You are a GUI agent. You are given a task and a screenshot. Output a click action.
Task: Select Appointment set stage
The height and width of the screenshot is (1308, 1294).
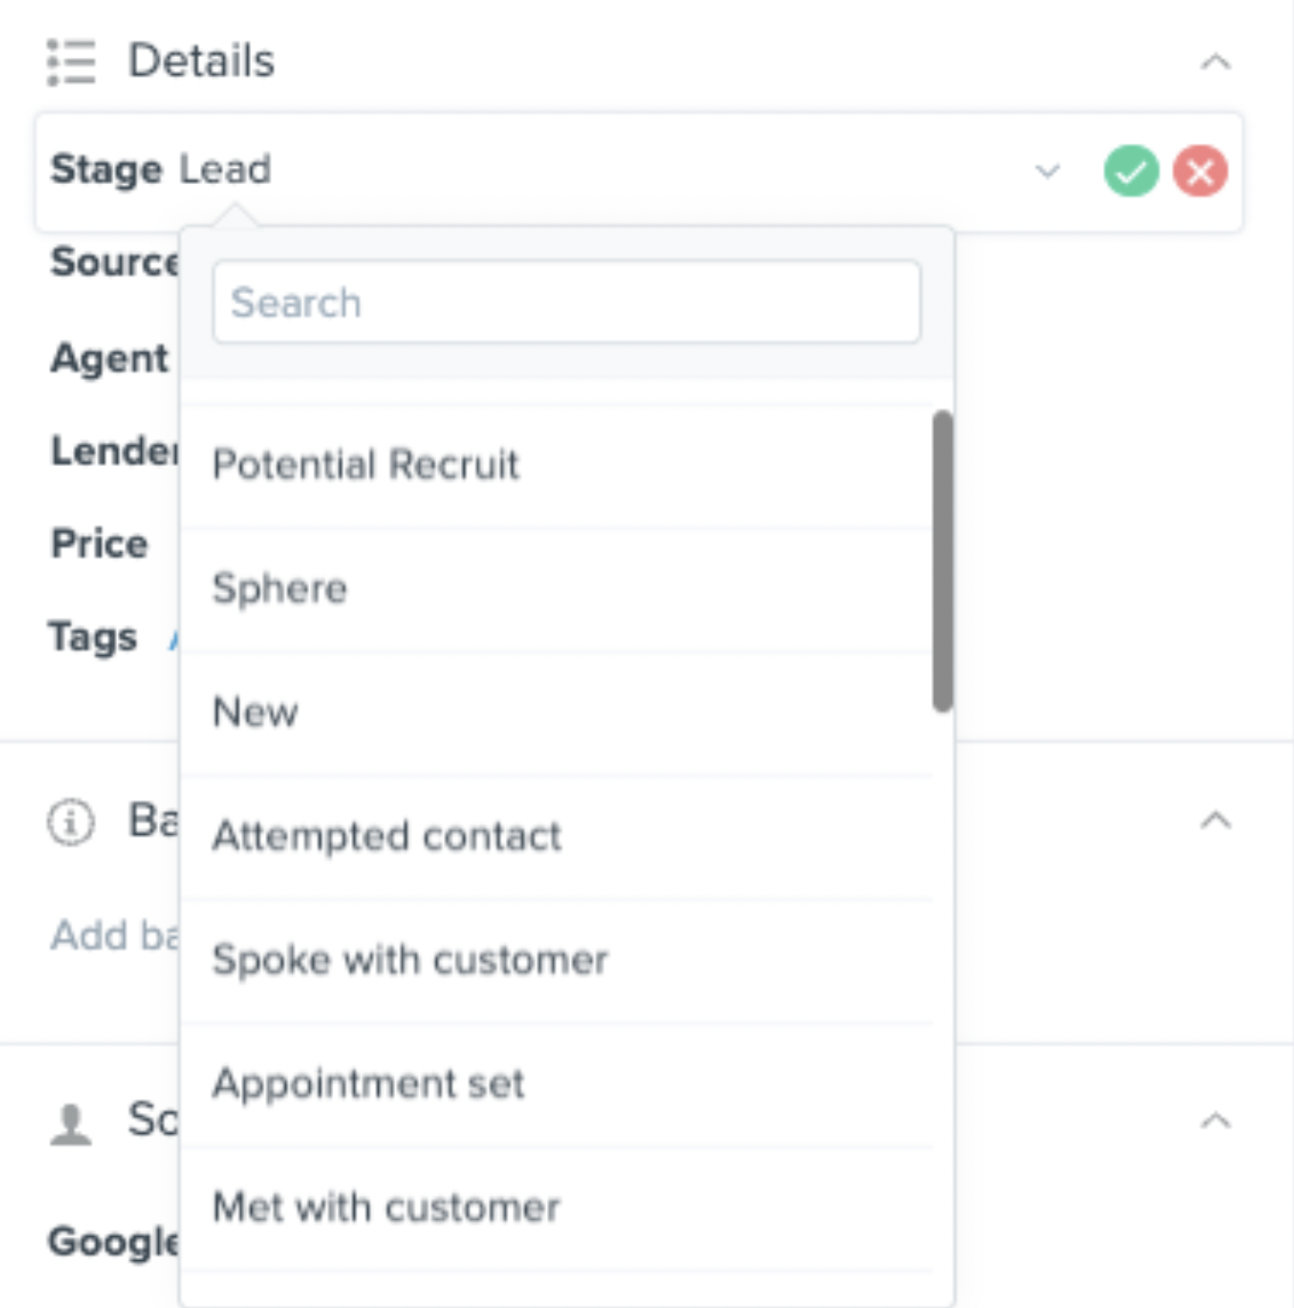(556, 1085)
